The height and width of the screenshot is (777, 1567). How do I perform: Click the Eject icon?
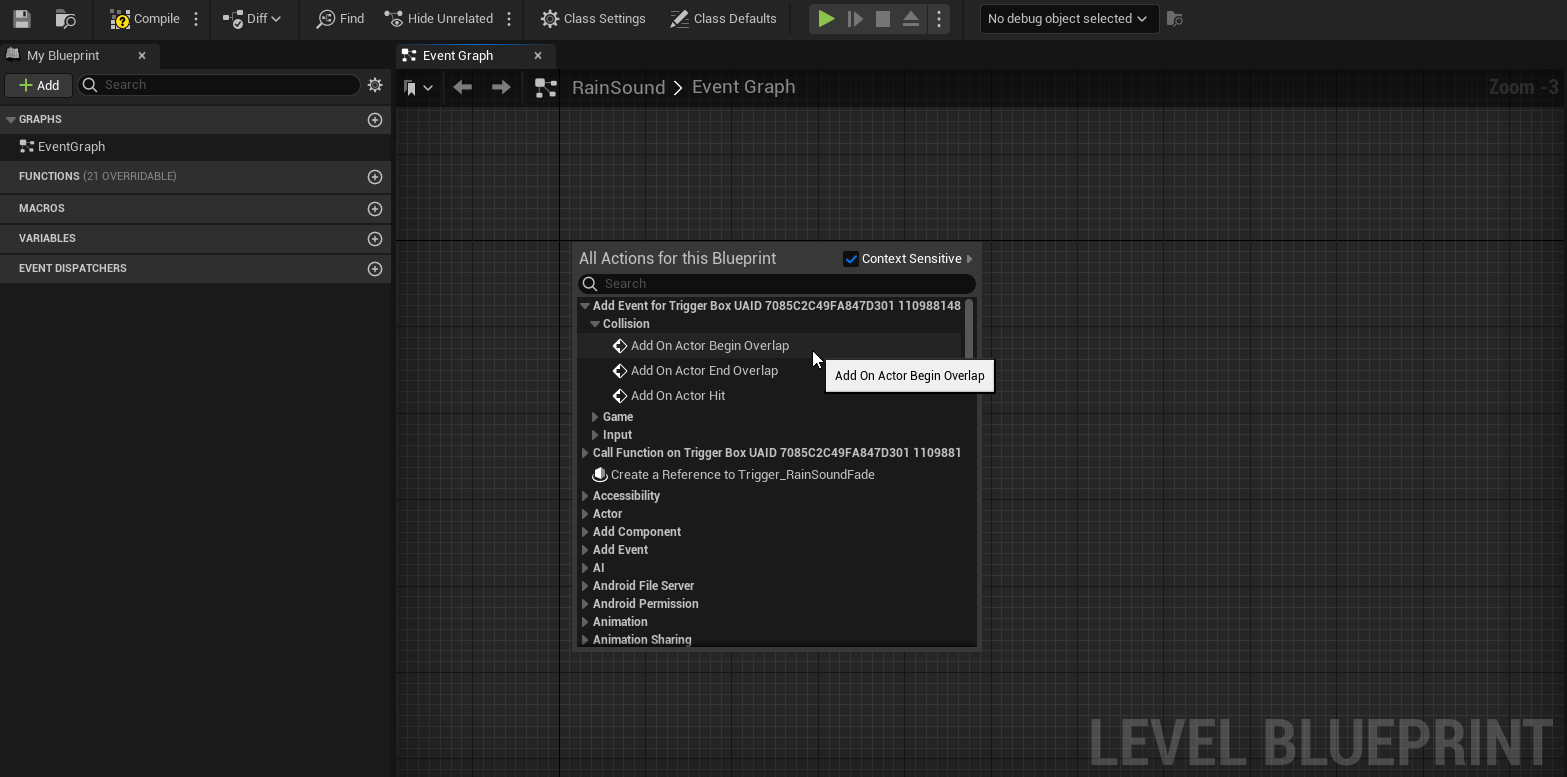[911, 18]
